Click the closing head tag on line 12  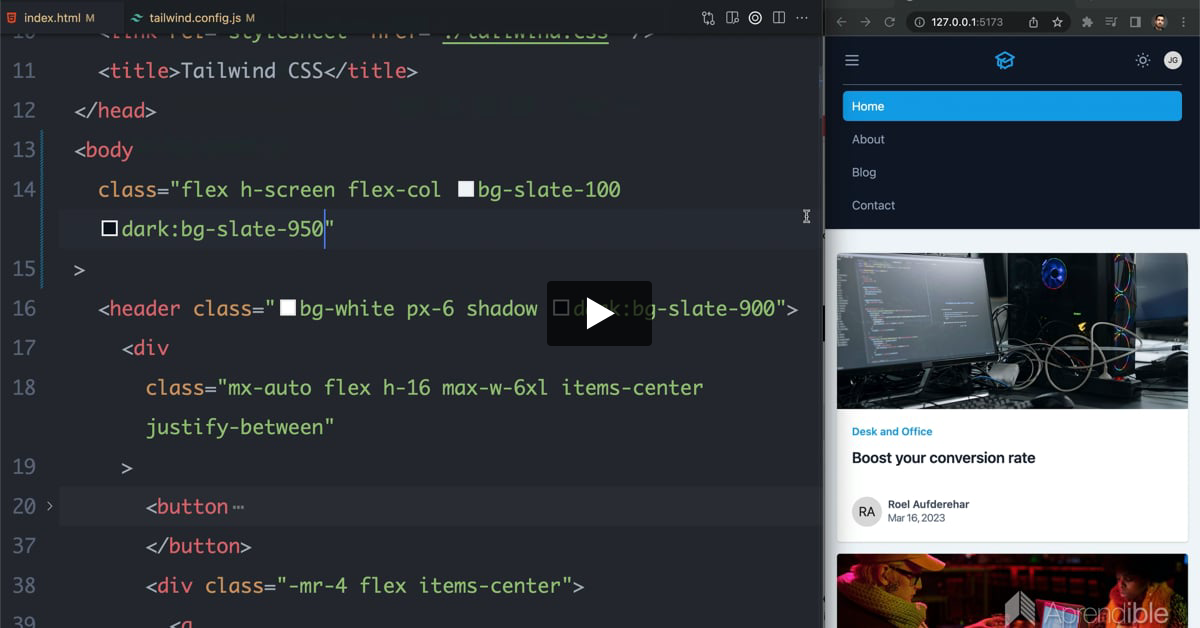point(115,110)
